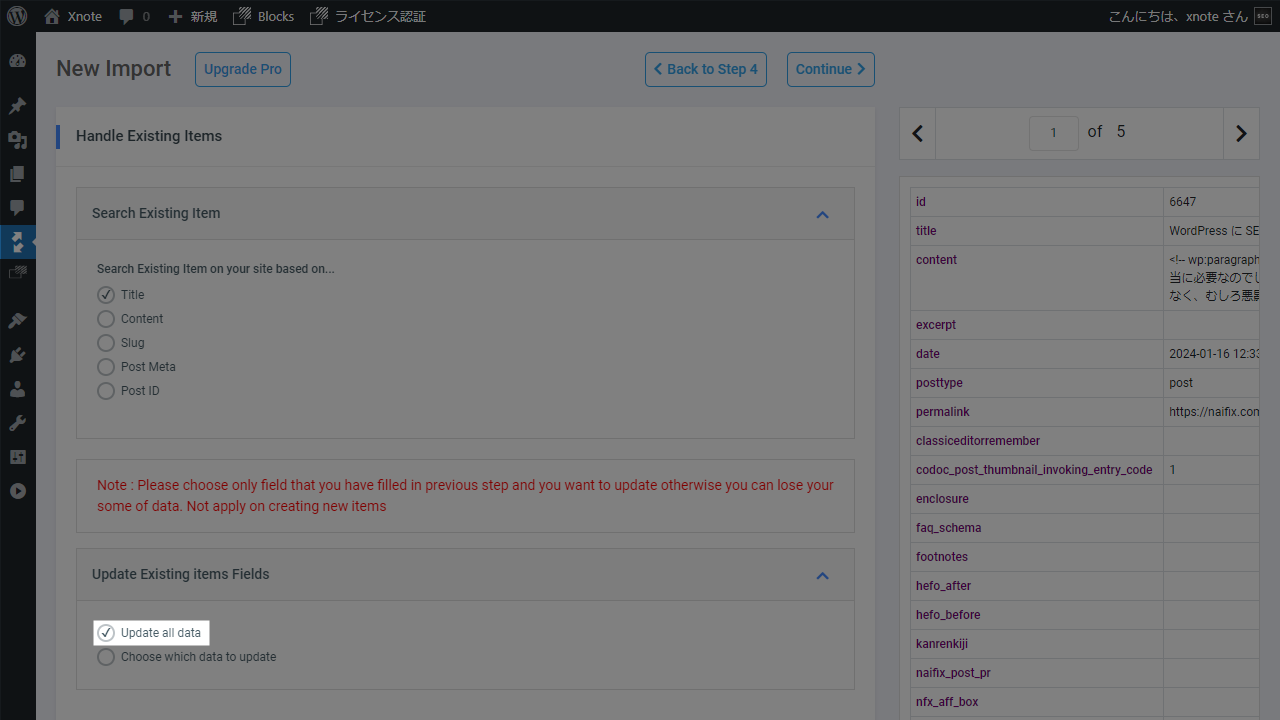
Task: Open Media icon in sidebar
Action: [x=17, y=139]
